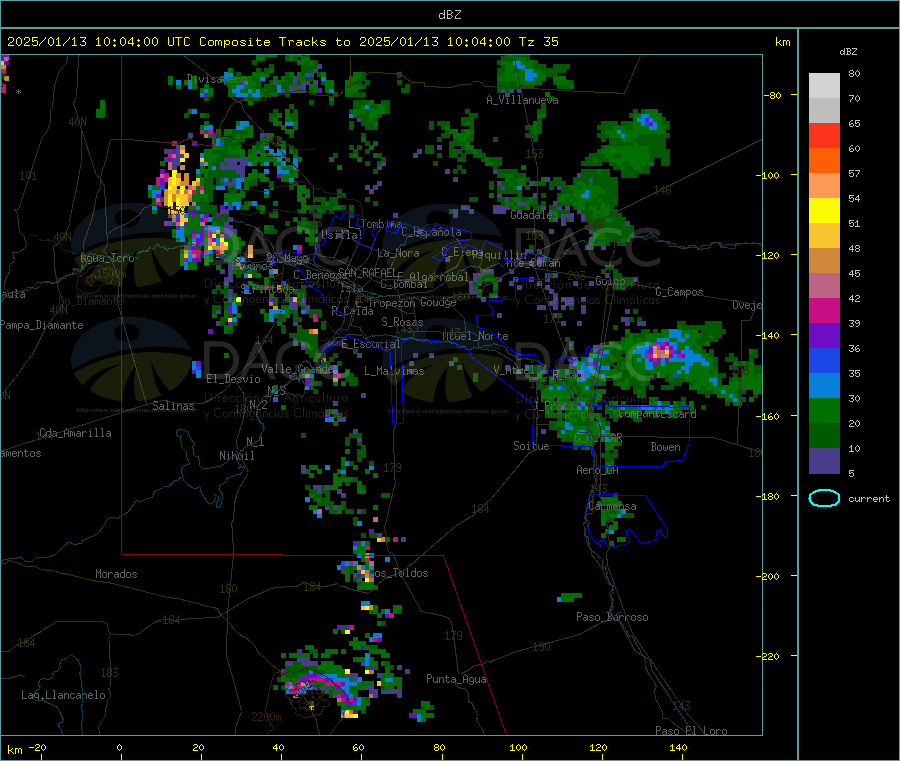This screenshot has width=900, height=761.
Task: Click the Pampa_Diamante map label
Action: 41,325
